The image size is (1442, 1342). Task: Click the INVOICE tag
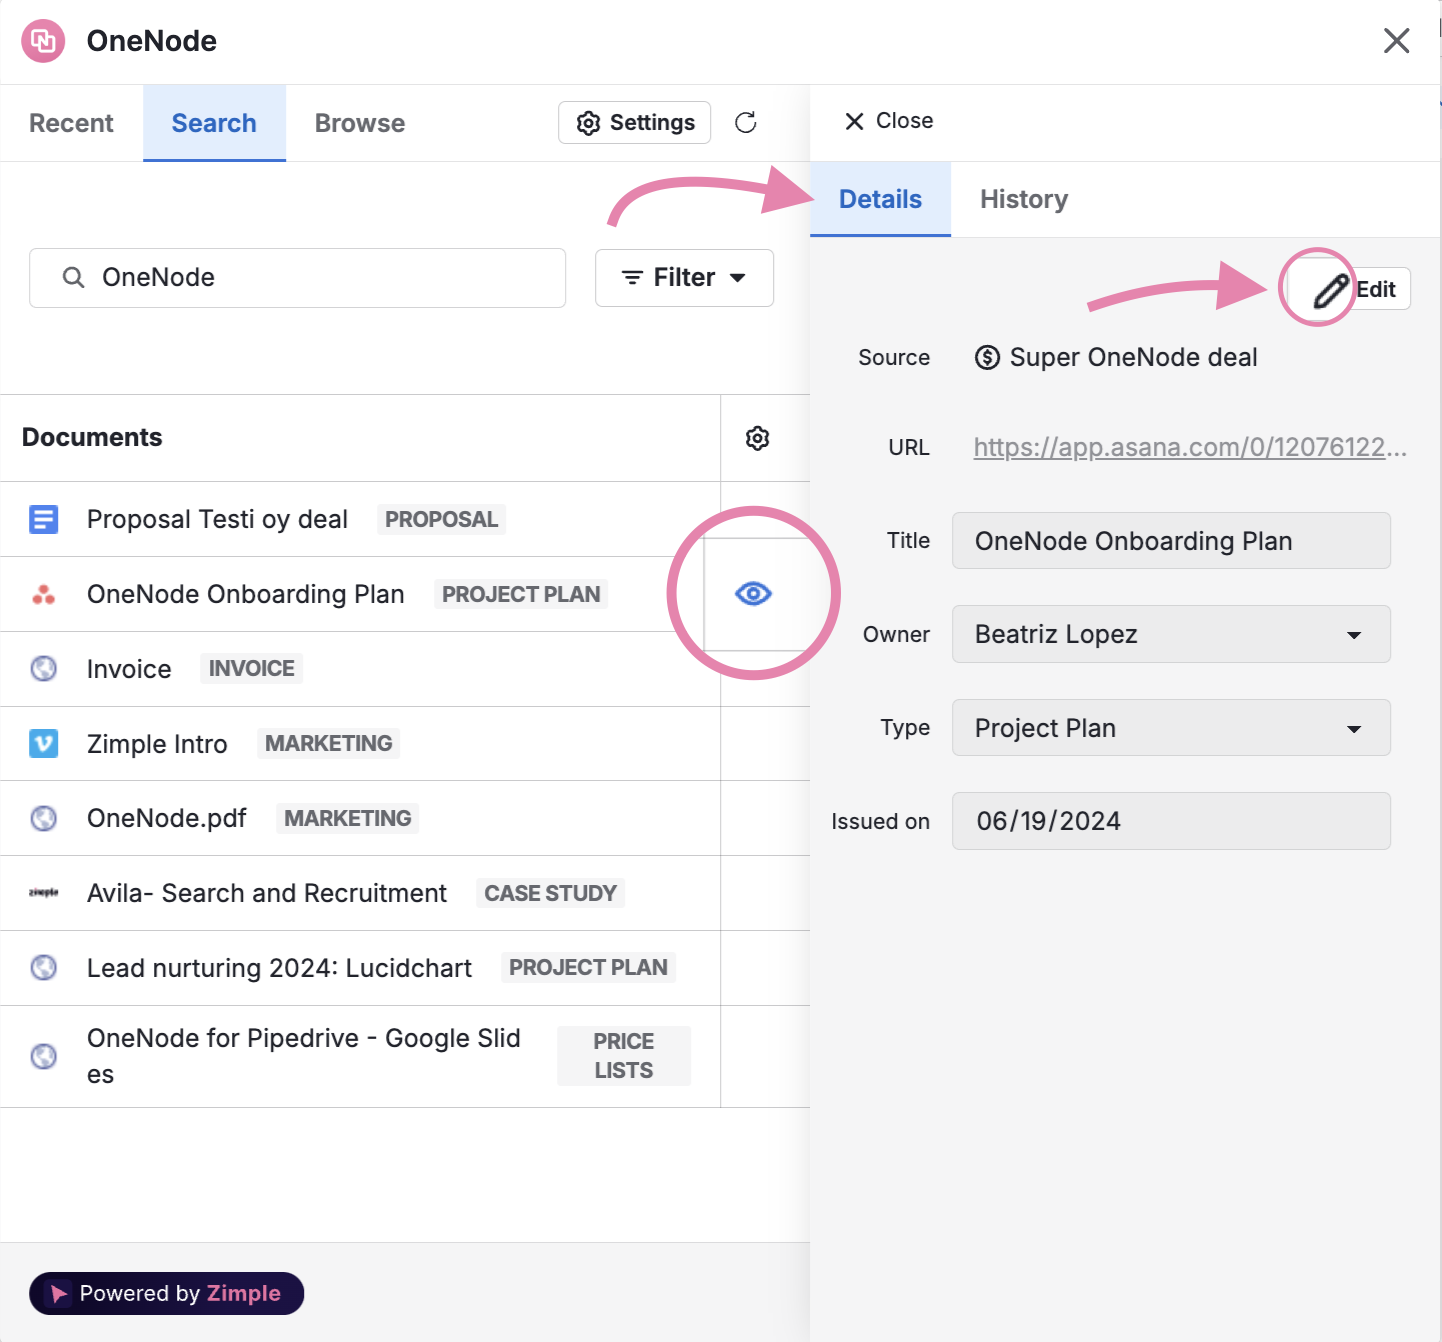tap(251, 668)
